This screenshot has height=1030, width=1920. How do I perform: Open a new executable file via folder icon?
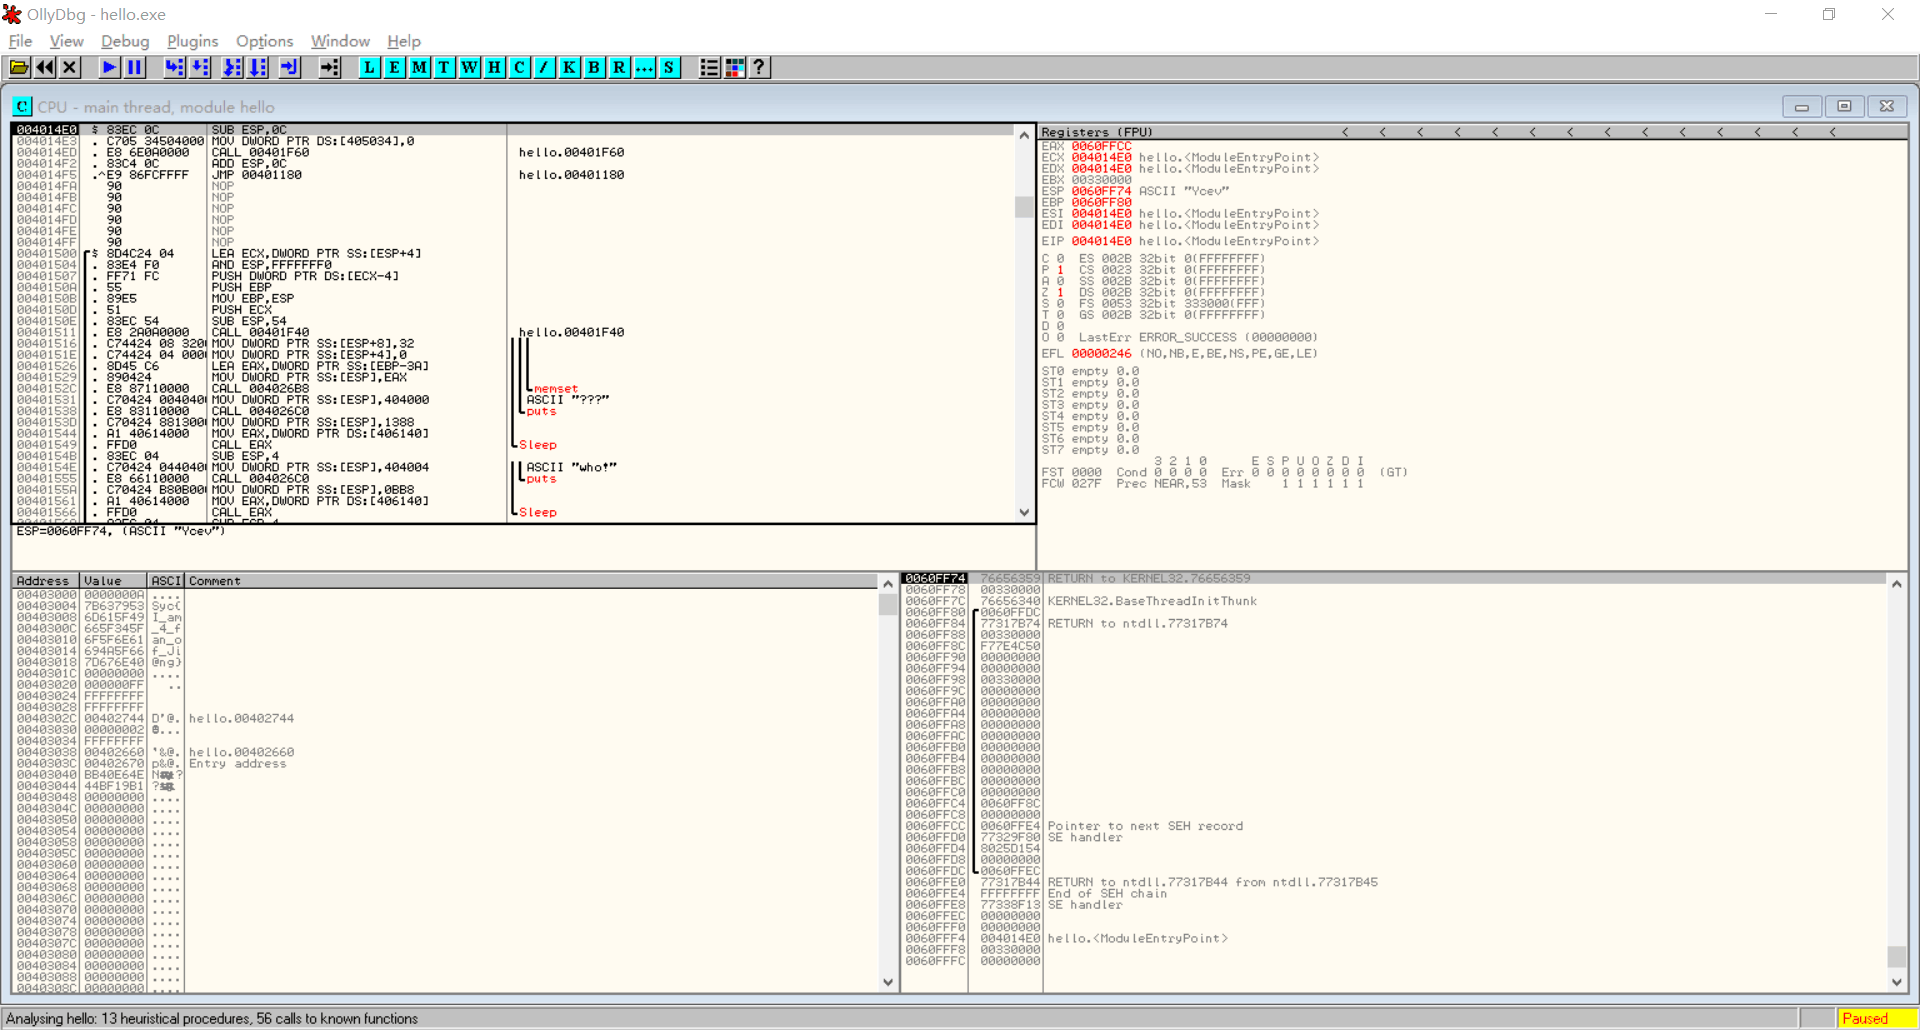click(x=19, y=67)
